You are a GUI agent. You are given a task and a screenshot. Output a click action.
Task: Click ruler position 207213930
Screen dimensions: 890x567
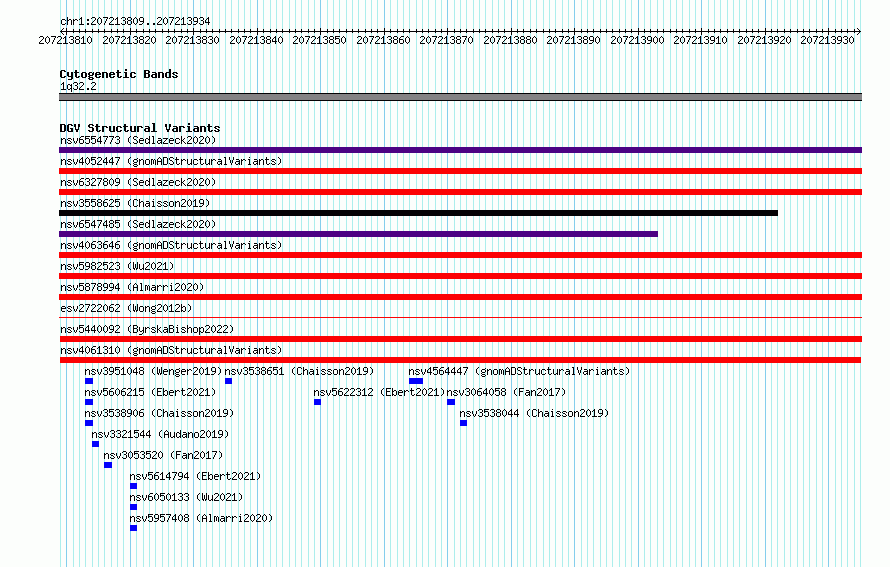[827, 40]
